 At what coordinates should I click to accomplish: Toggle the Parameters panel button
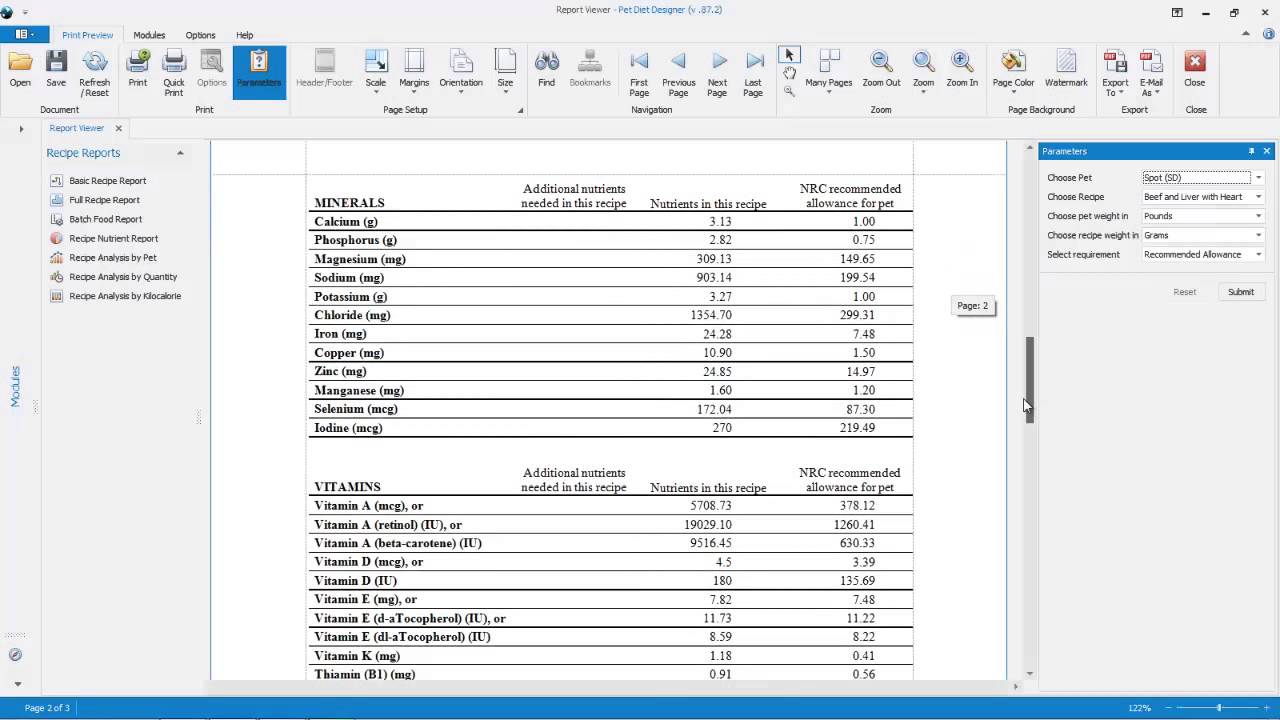(259, 71)
